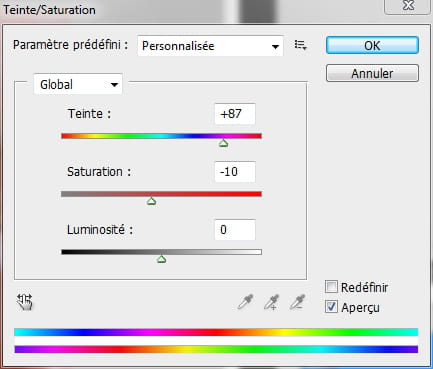This screenshot has height=369, width=433.
Task: Click the Saturation label
Action: [99, 172]
